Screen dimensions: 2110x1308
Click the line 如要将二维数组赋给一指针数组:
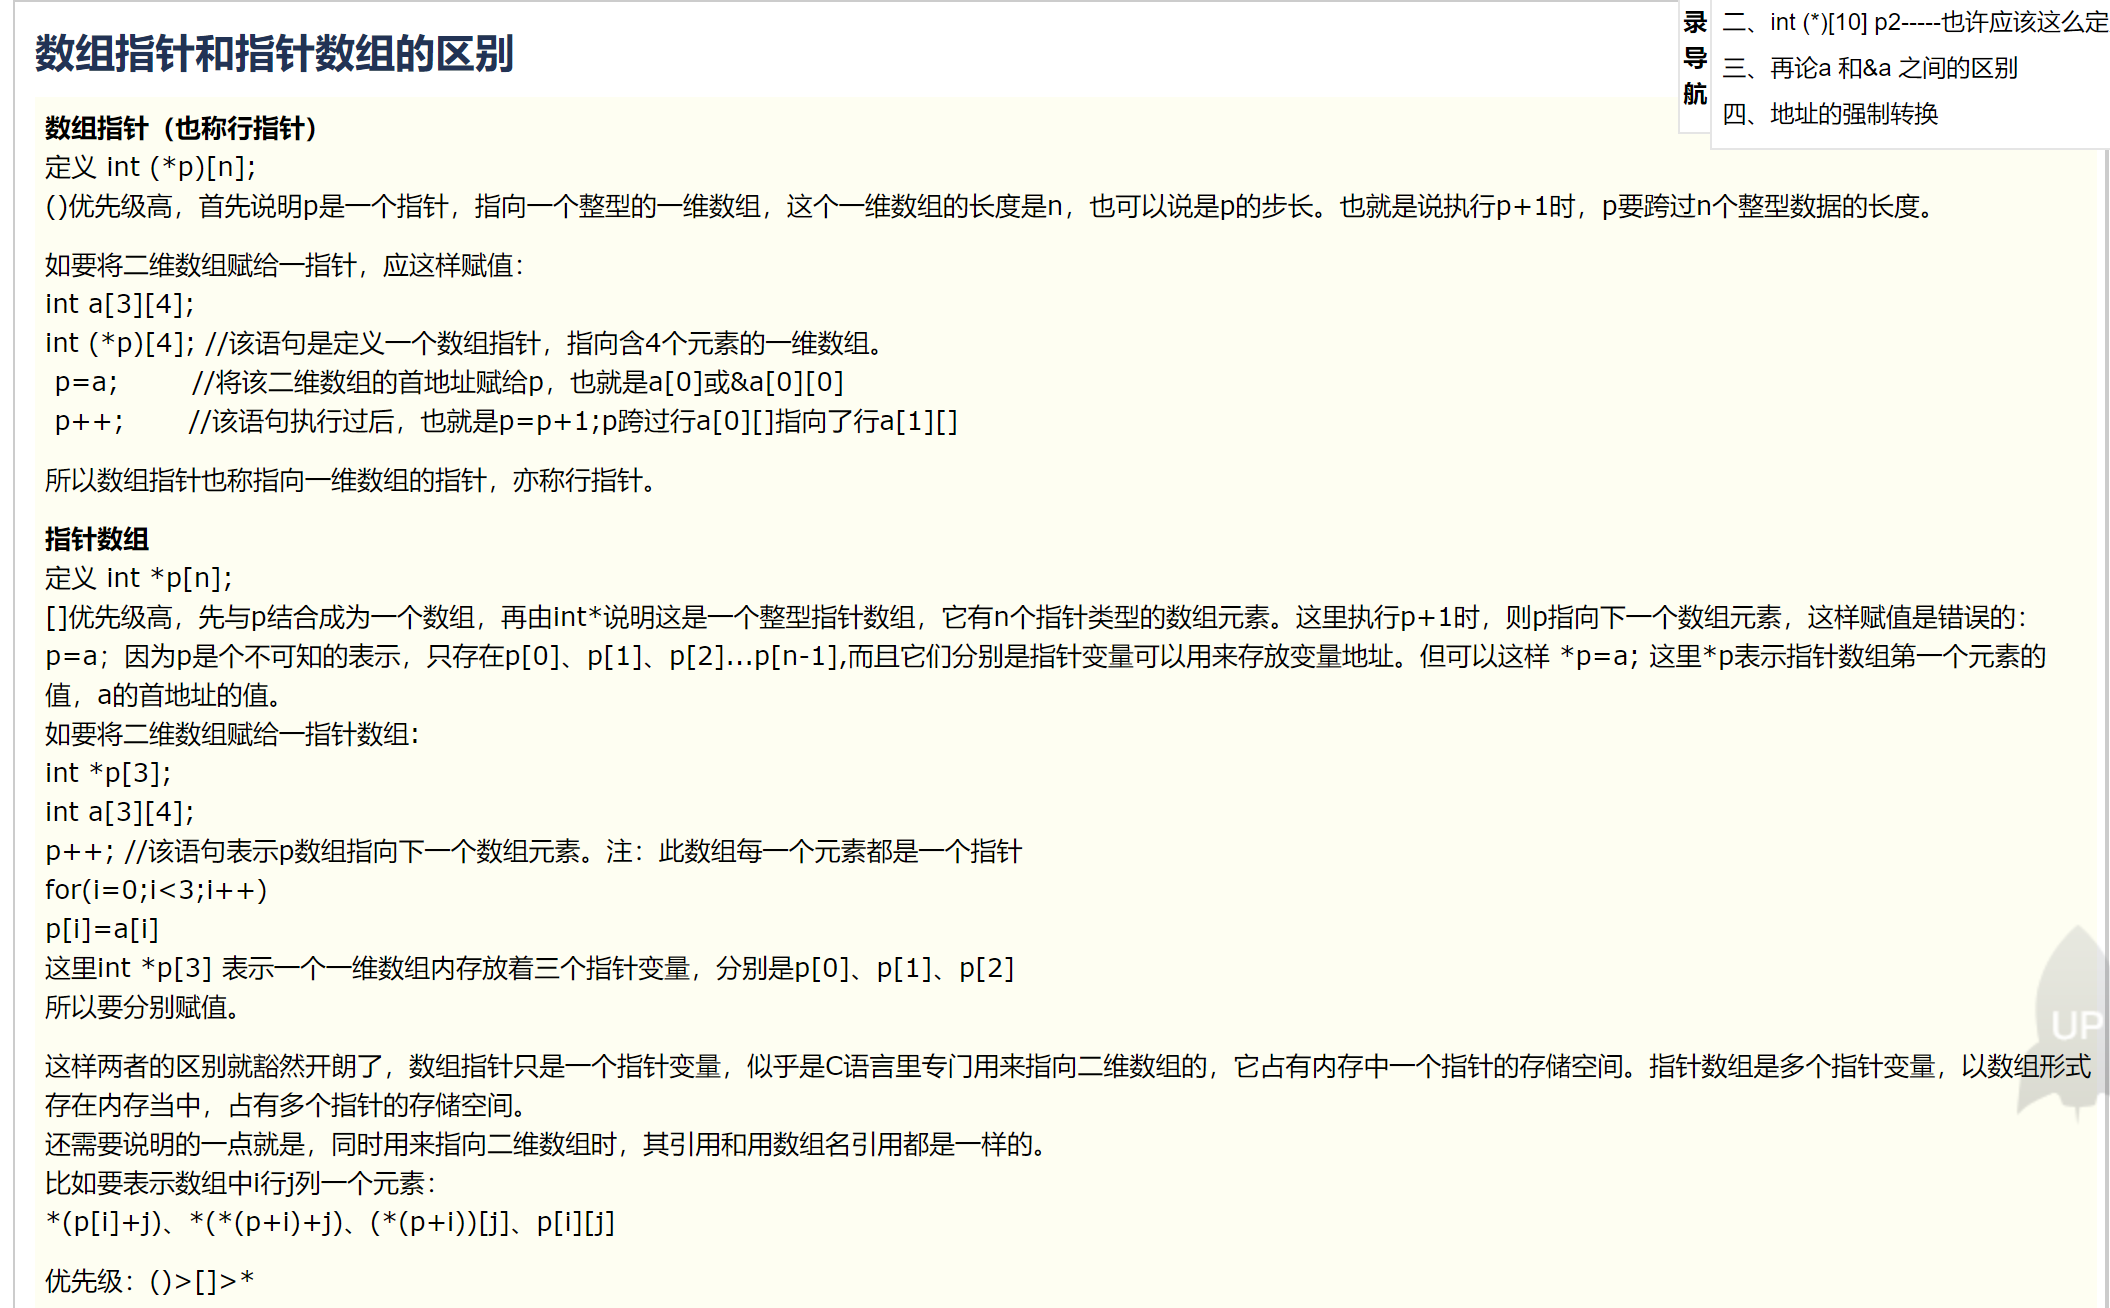click(x=232, y=734)
